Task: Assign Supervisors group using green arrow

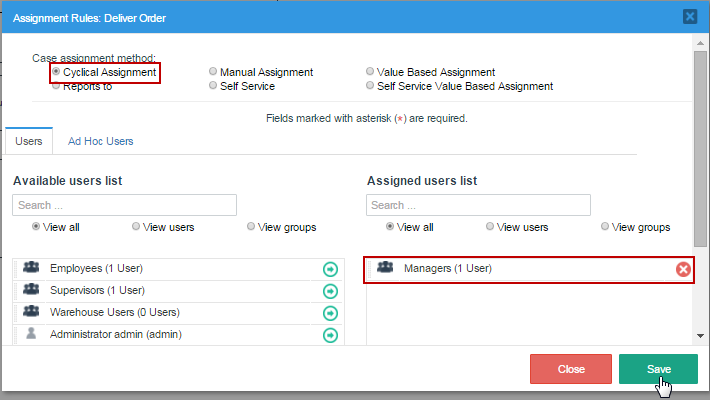Action: click(330, 291)
